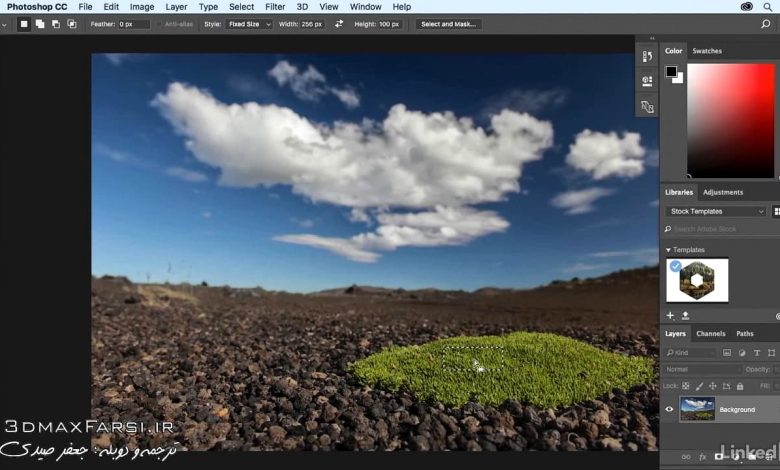Image resolution: width=780 pixels, height=470 pixels.
Task: Click the Select and Mask button
Action: click(x=448, y=24)
